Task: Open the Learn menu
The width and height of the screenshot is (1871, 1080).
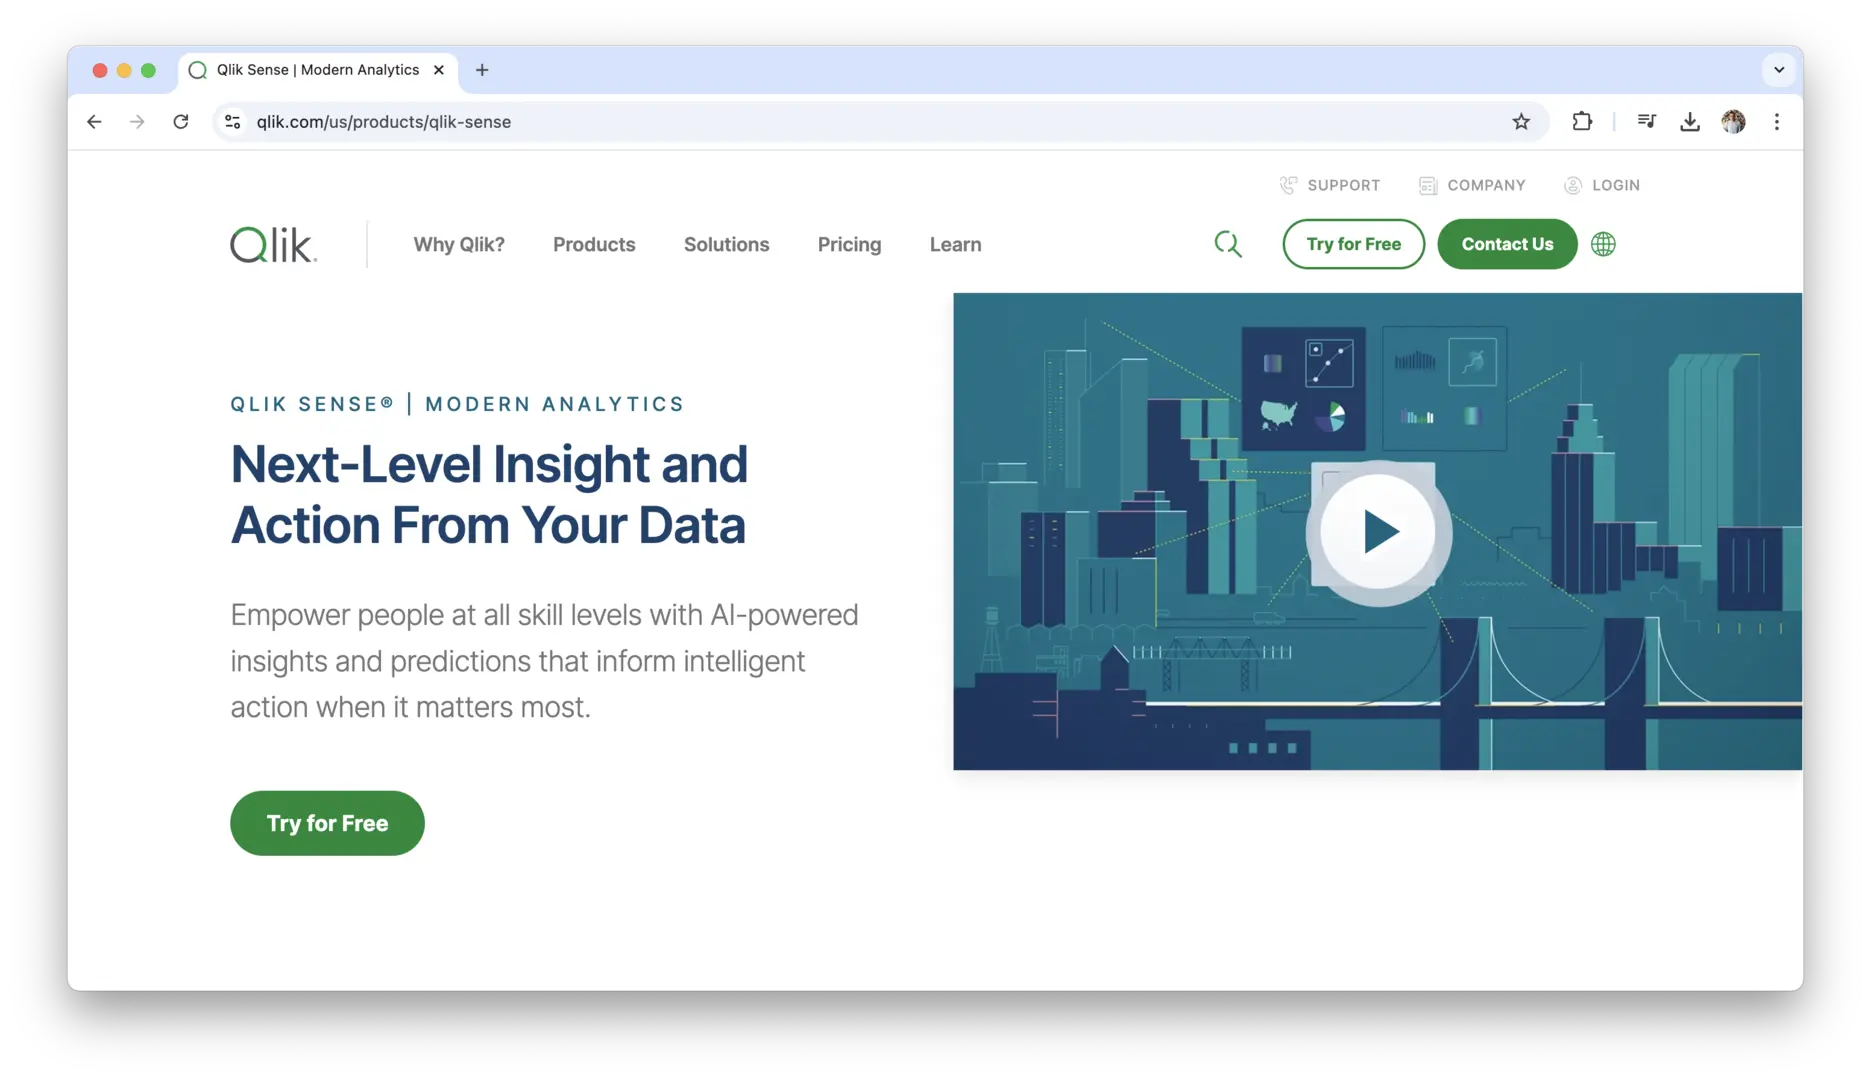Action: tap(956, 245)
